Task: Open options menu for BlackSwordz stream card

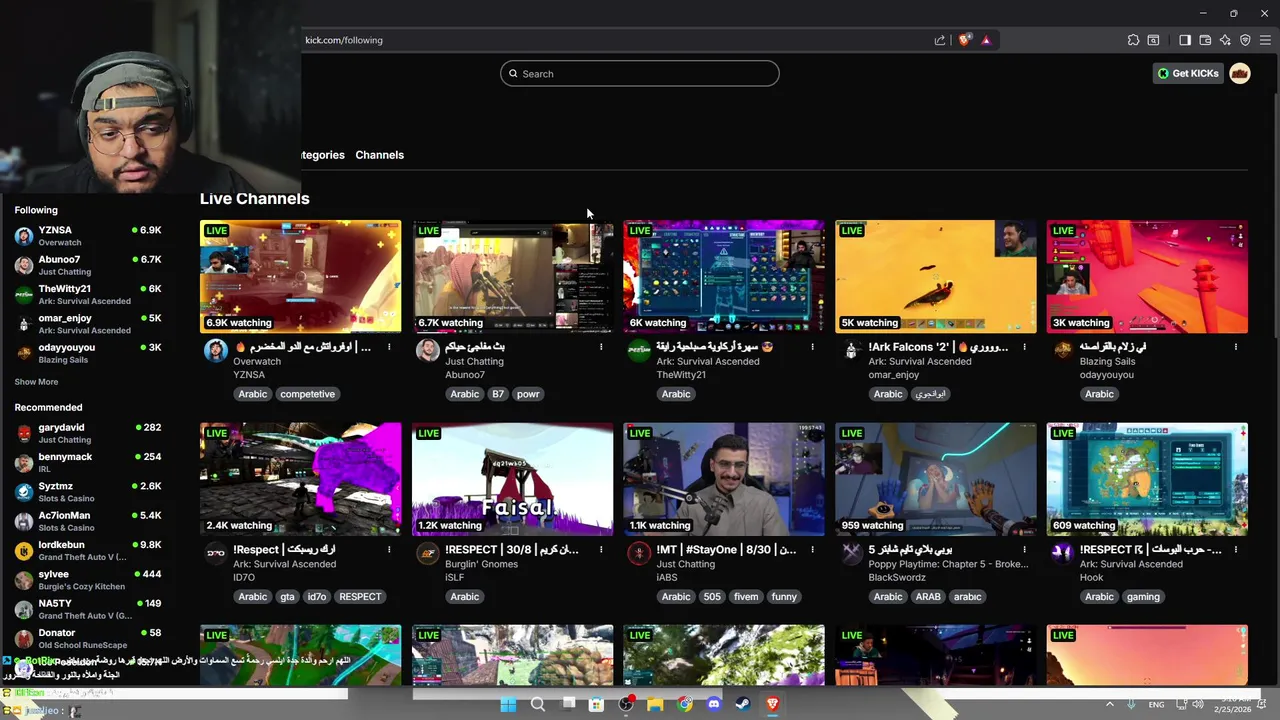Action: point(1024,549)
